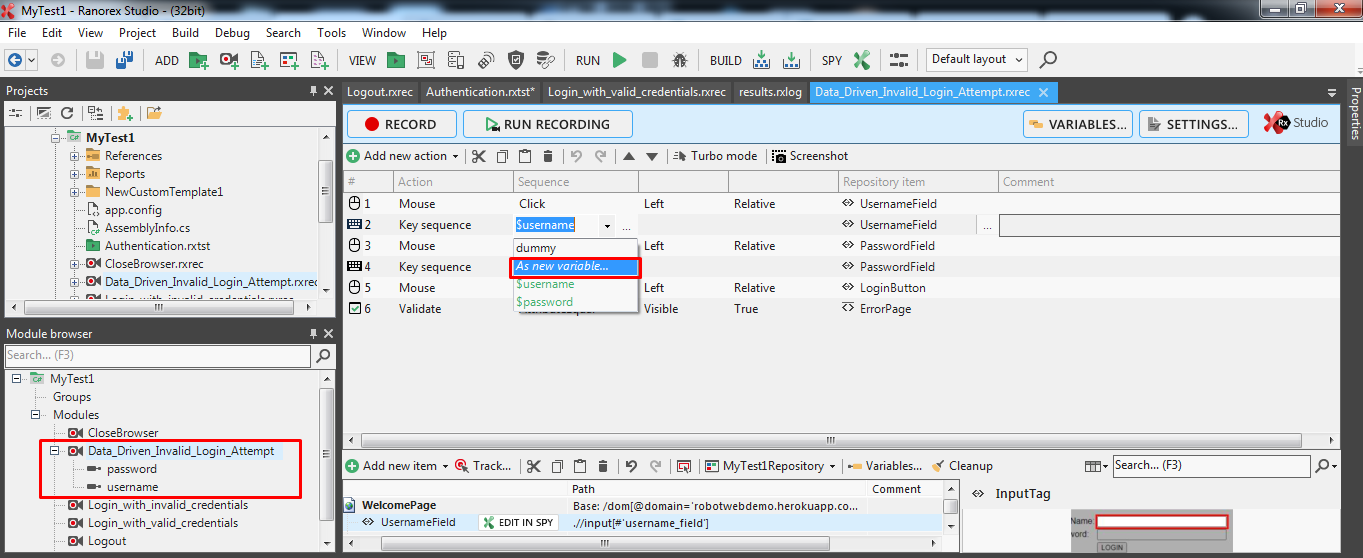Collapse the Data_Driven_Invalid_Login_Attempt module node
This screenshot has width=1363, height=558.
click(x=53, y=451)
